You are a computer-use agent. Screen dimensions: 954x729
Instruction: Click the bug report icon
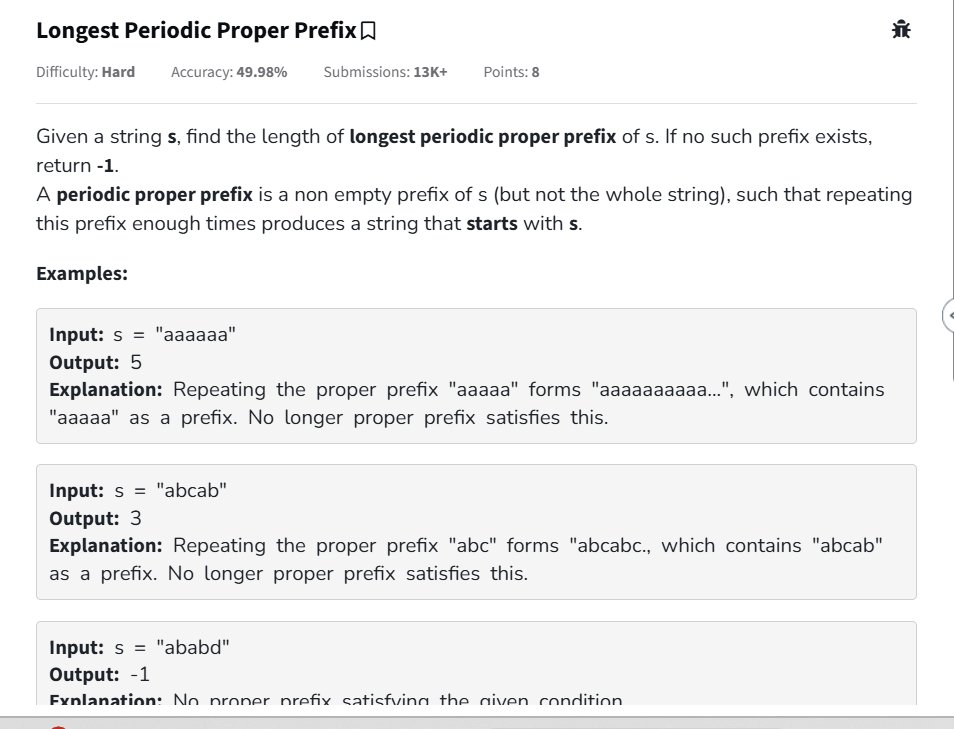pyautogui.click(x=900, y=30)
